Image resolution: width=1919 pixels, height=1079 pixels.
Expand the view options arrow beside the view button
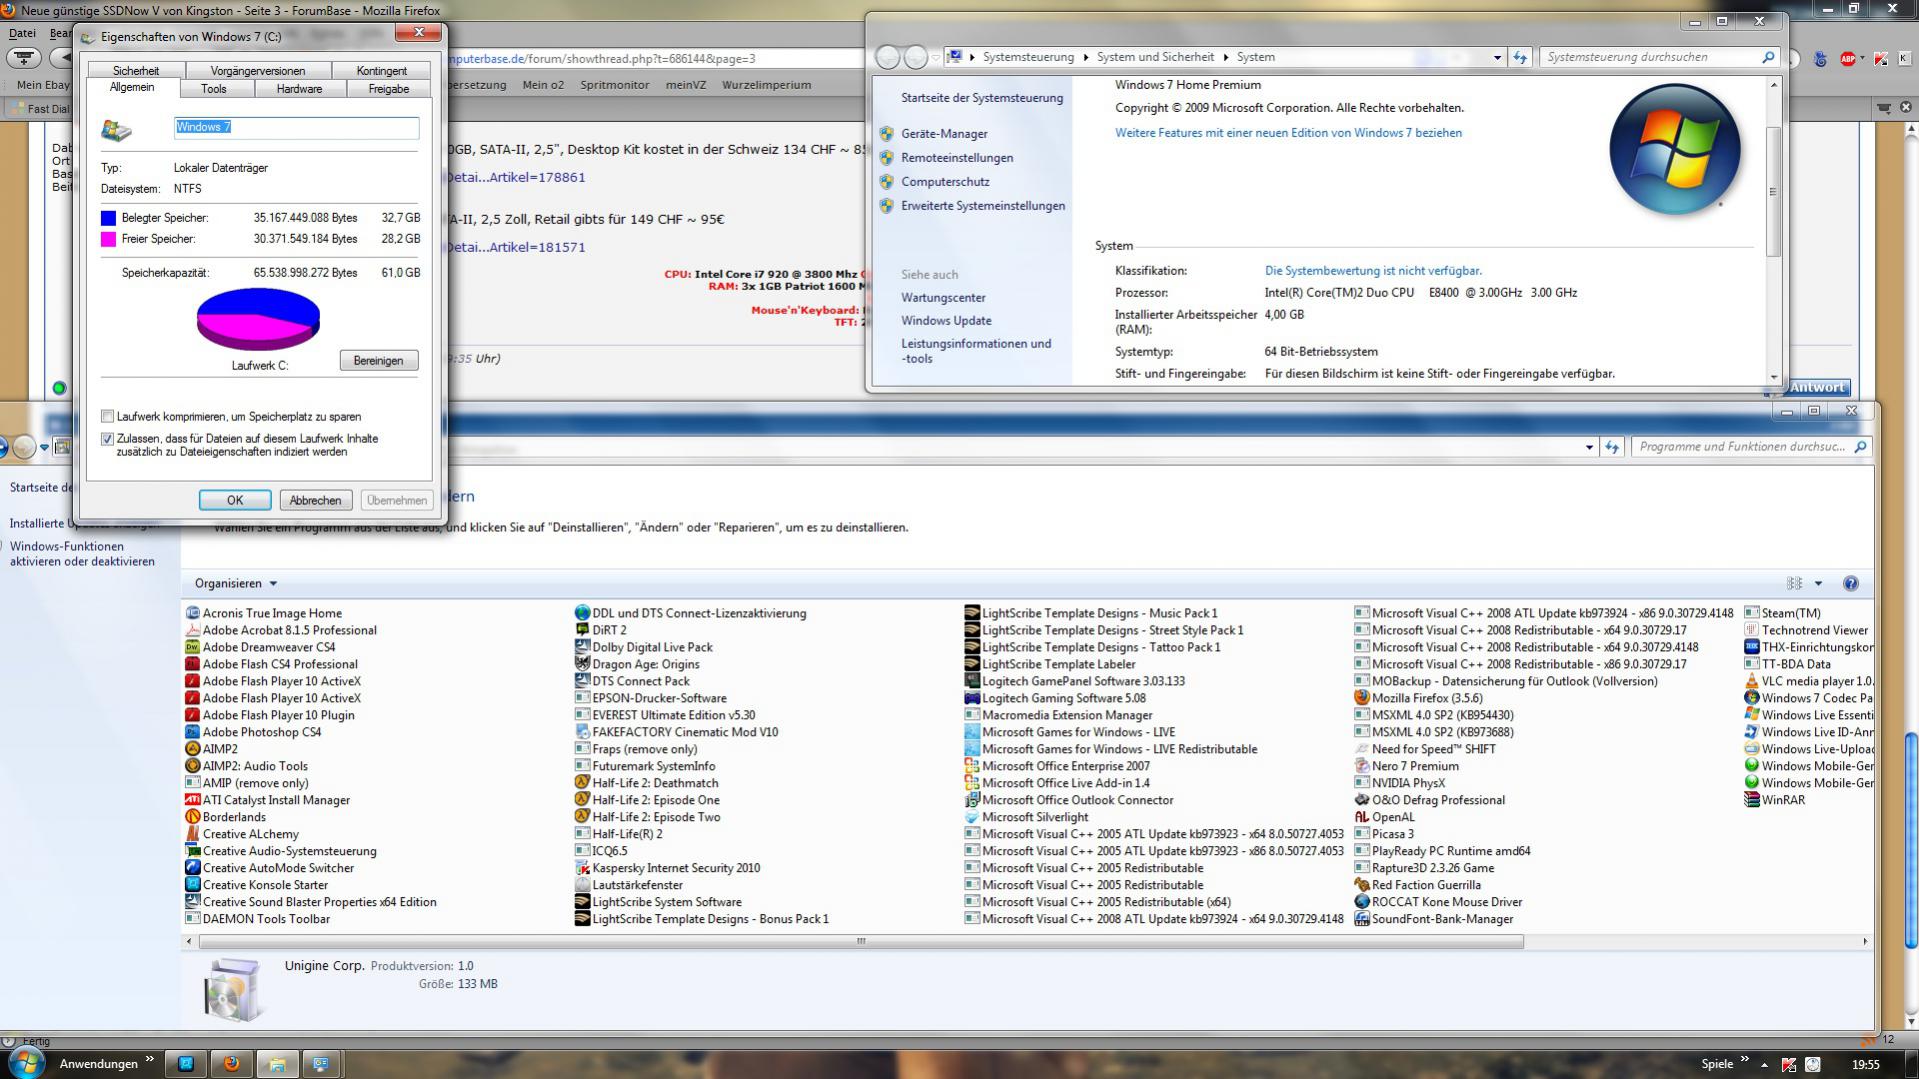[x=1818, y=583]
